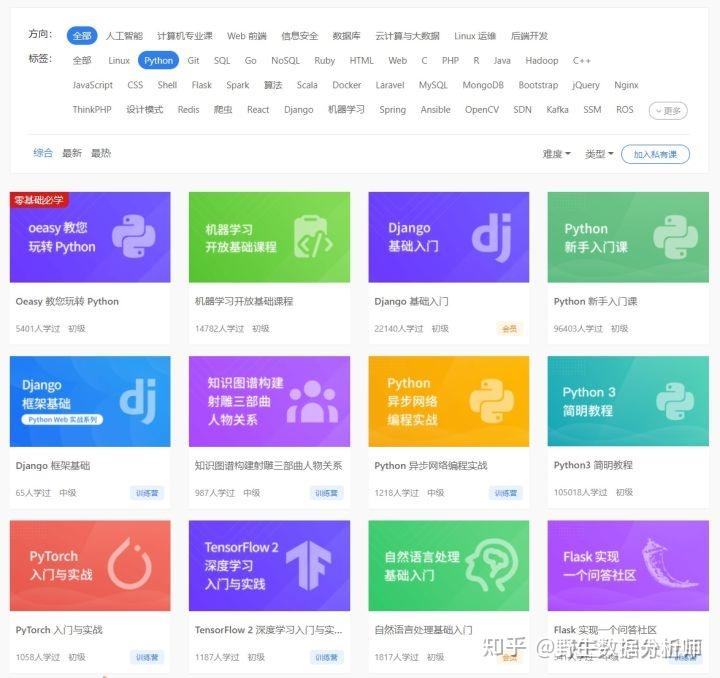This screenshot has width=720, height=678.
Task: Click the 机器学习开放基础课程 title link
Action: point(244,302)
